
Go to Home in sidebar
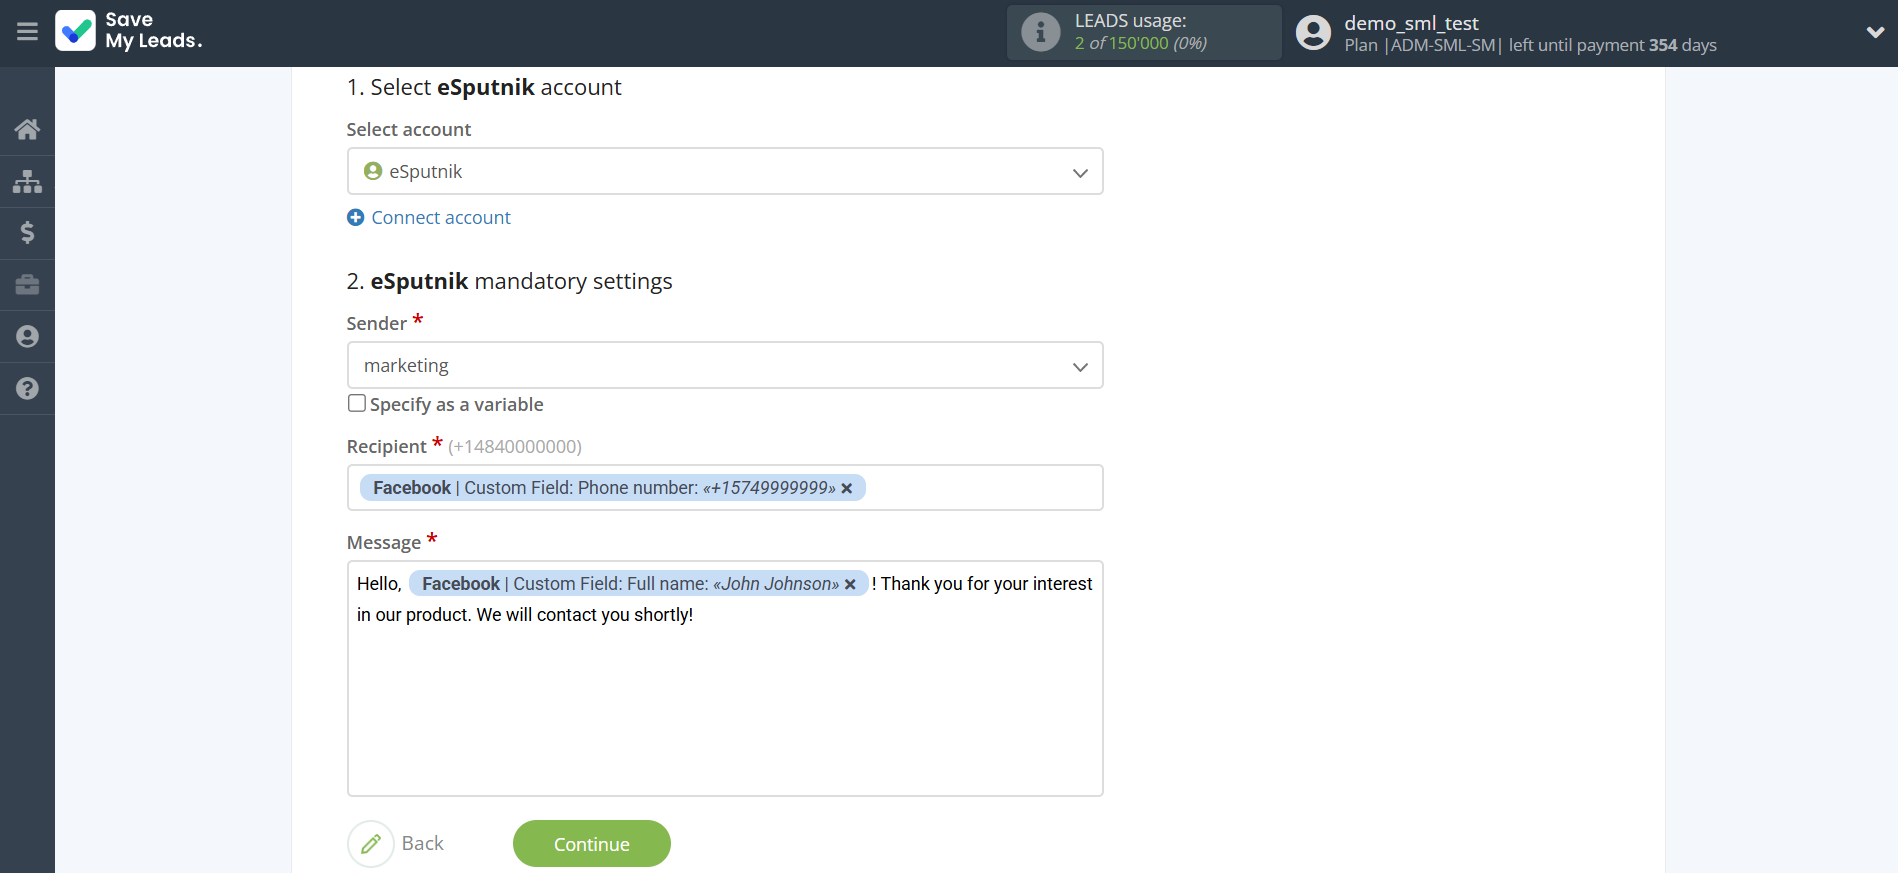27,129
